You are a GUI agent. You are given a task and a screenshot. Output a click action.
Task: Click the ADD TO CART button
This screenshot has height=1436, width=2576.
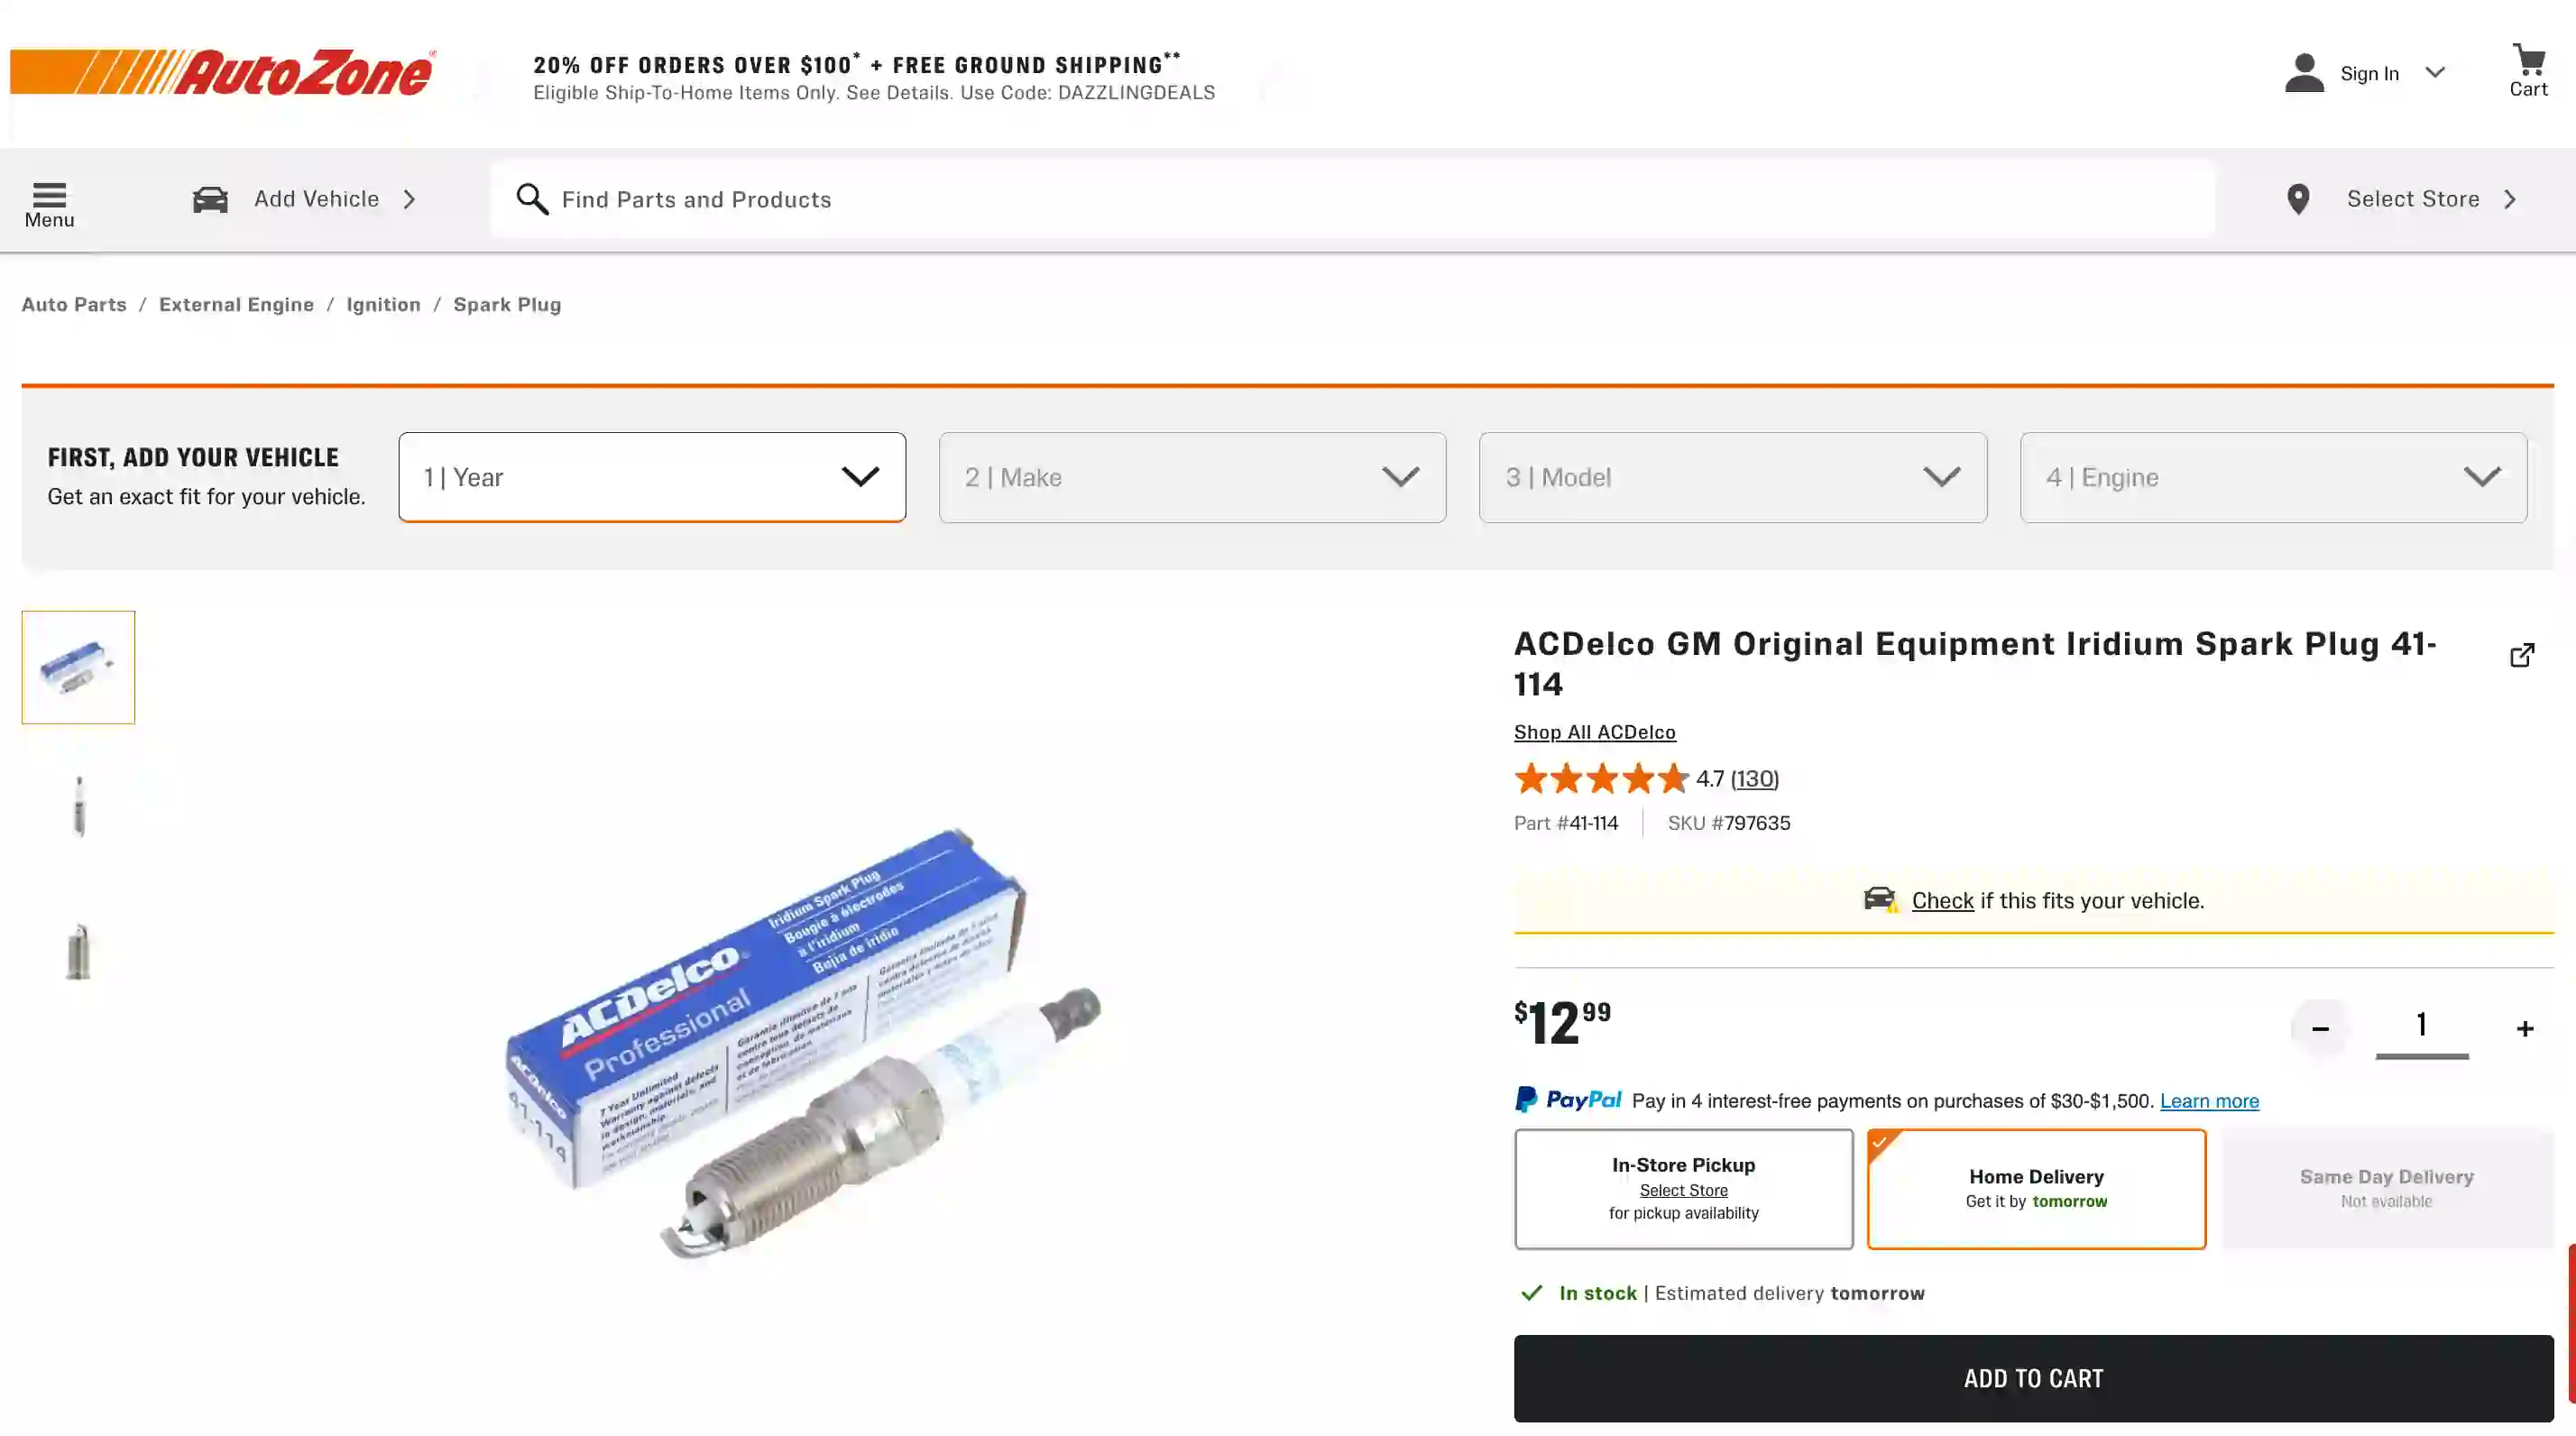click(2034, 1378)
